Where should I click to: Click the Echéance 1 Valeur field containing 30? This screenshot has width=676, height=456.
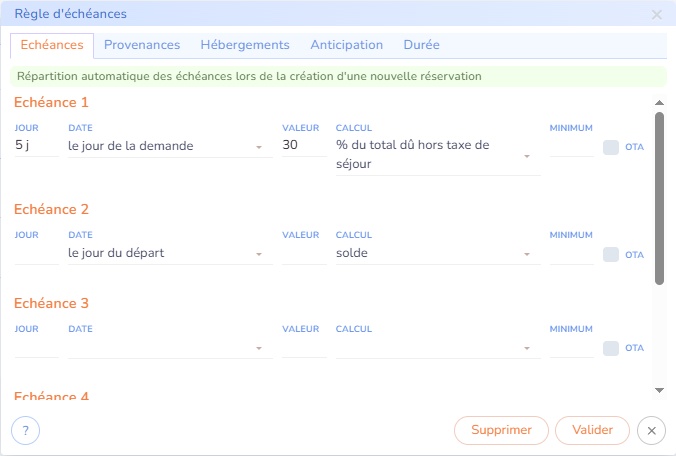pos(304,146)
